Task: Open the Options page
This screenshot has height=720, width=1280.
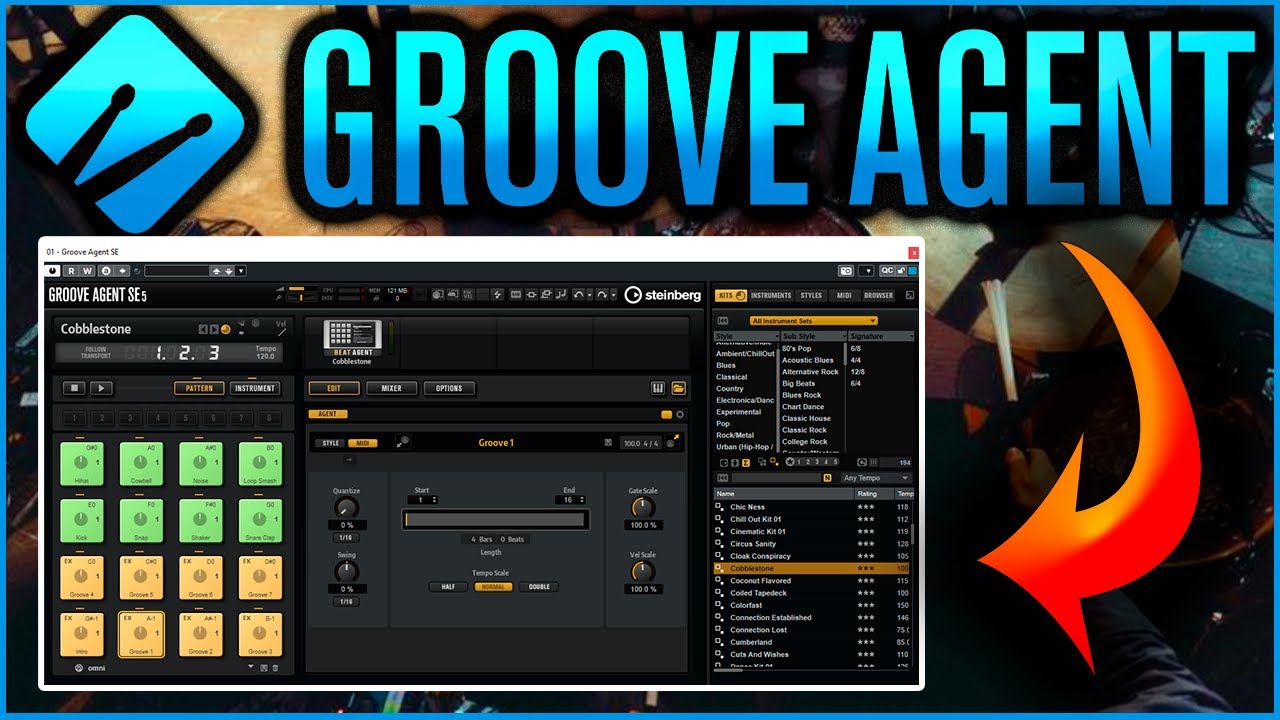Action: tap(449, 388)
